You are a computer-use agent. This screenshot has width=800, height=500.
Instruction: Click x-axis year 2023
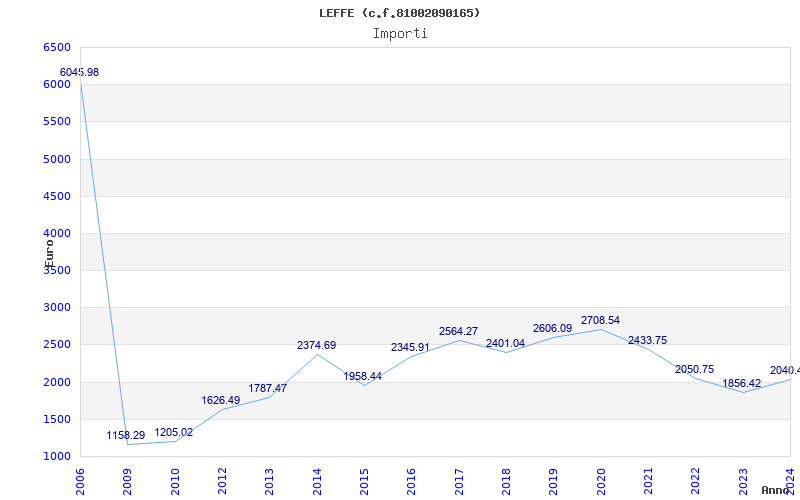[743, 482]
